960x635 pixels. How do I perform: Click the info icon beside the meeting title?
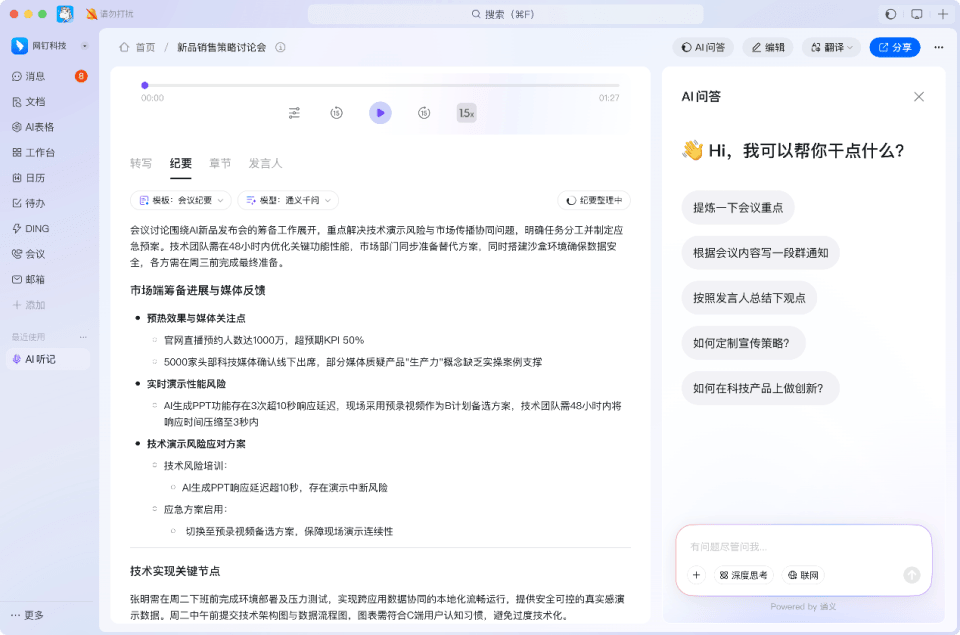[280, 47]
